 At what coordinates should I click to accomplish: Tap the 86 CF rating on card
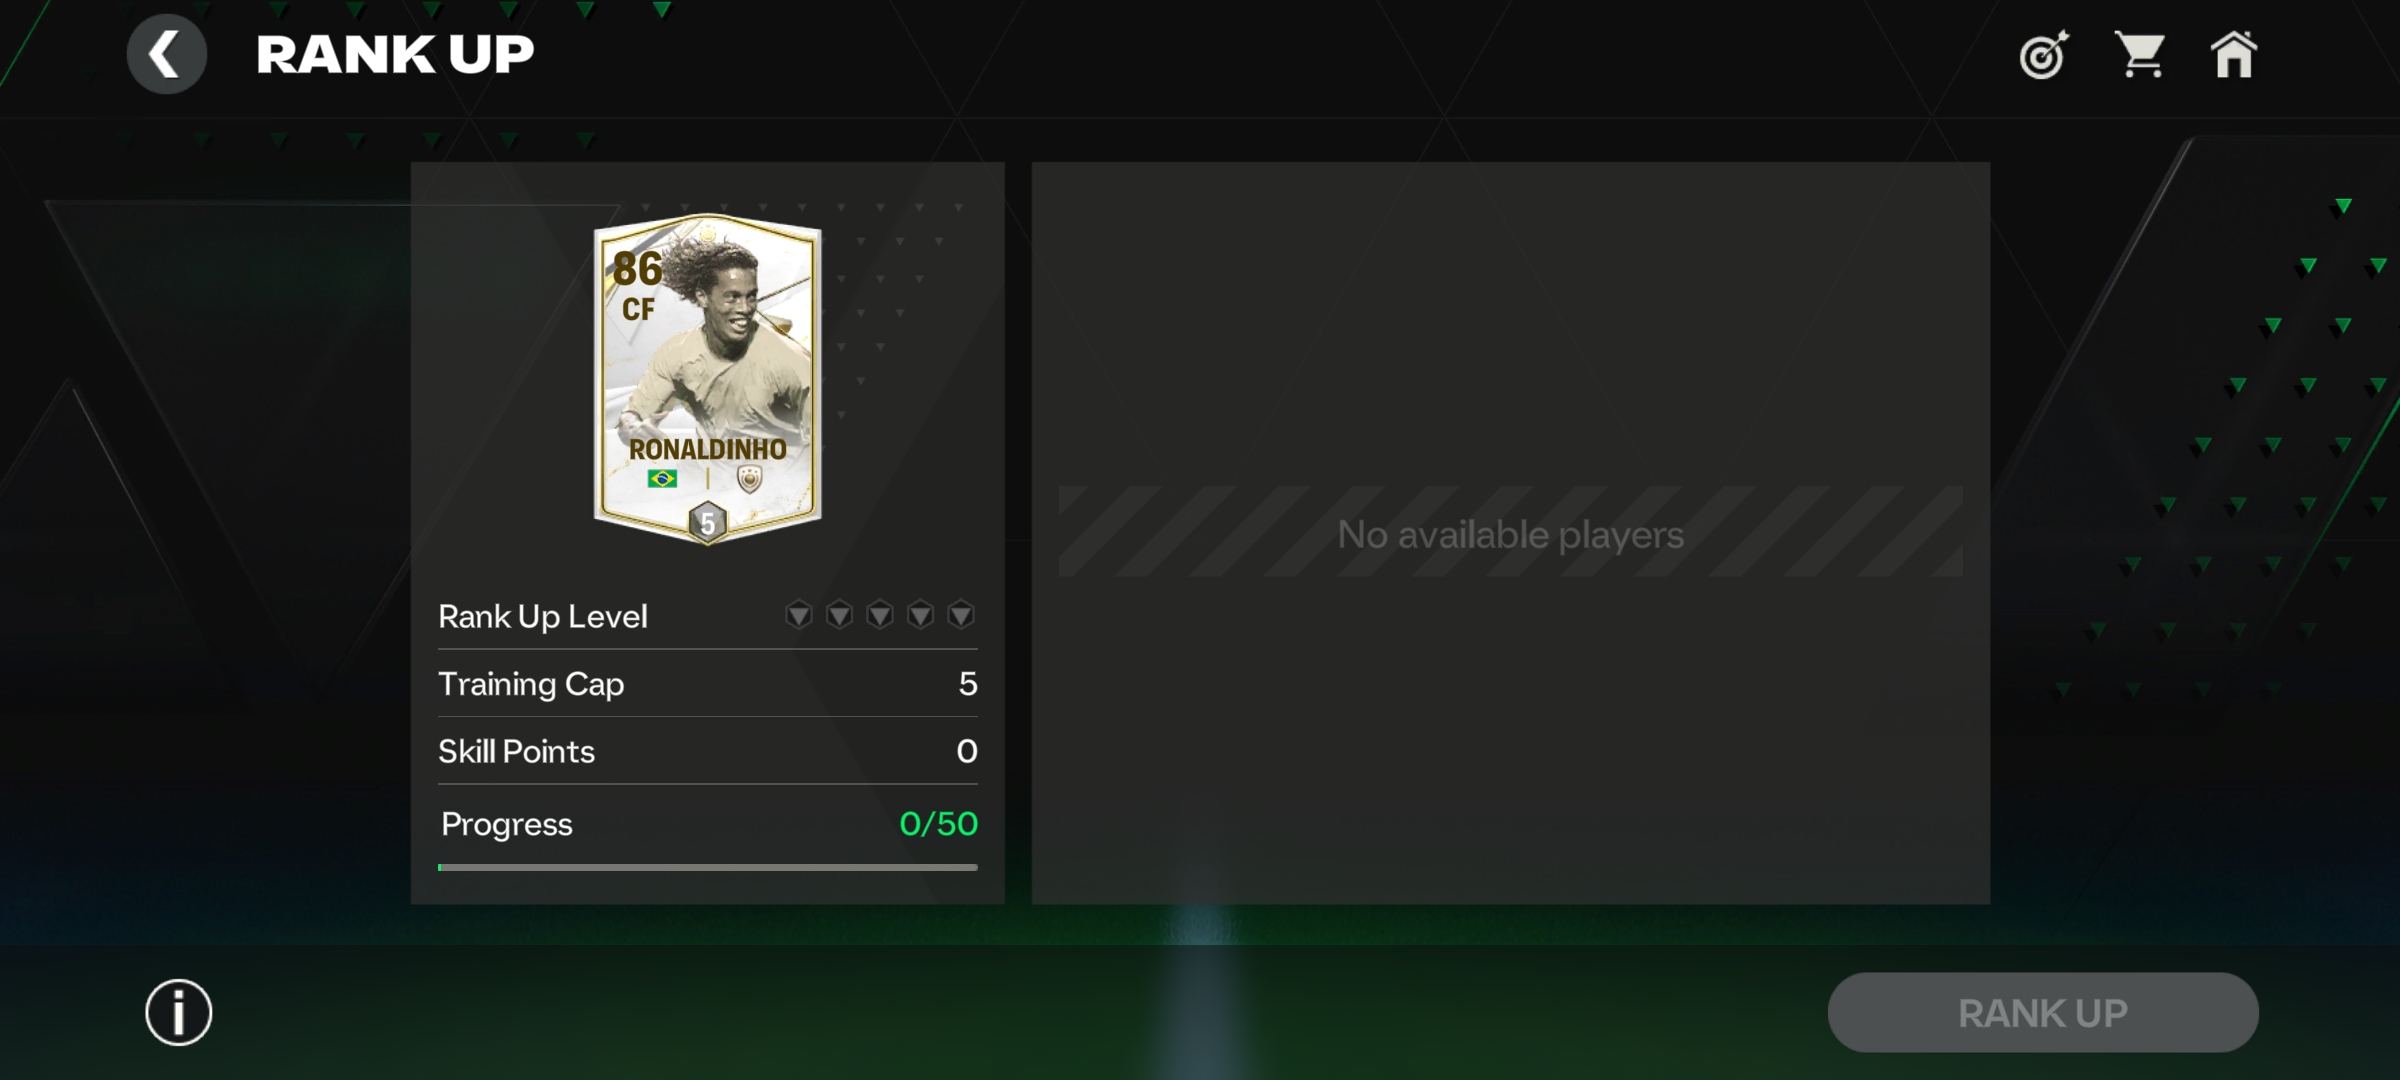click(x=638, y=287)
